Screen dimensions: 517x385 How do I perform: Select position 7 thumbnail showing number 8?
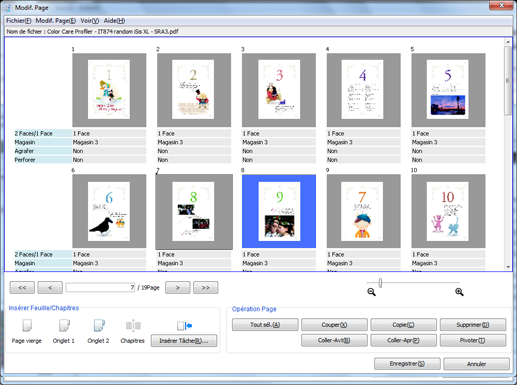point(194,212)
